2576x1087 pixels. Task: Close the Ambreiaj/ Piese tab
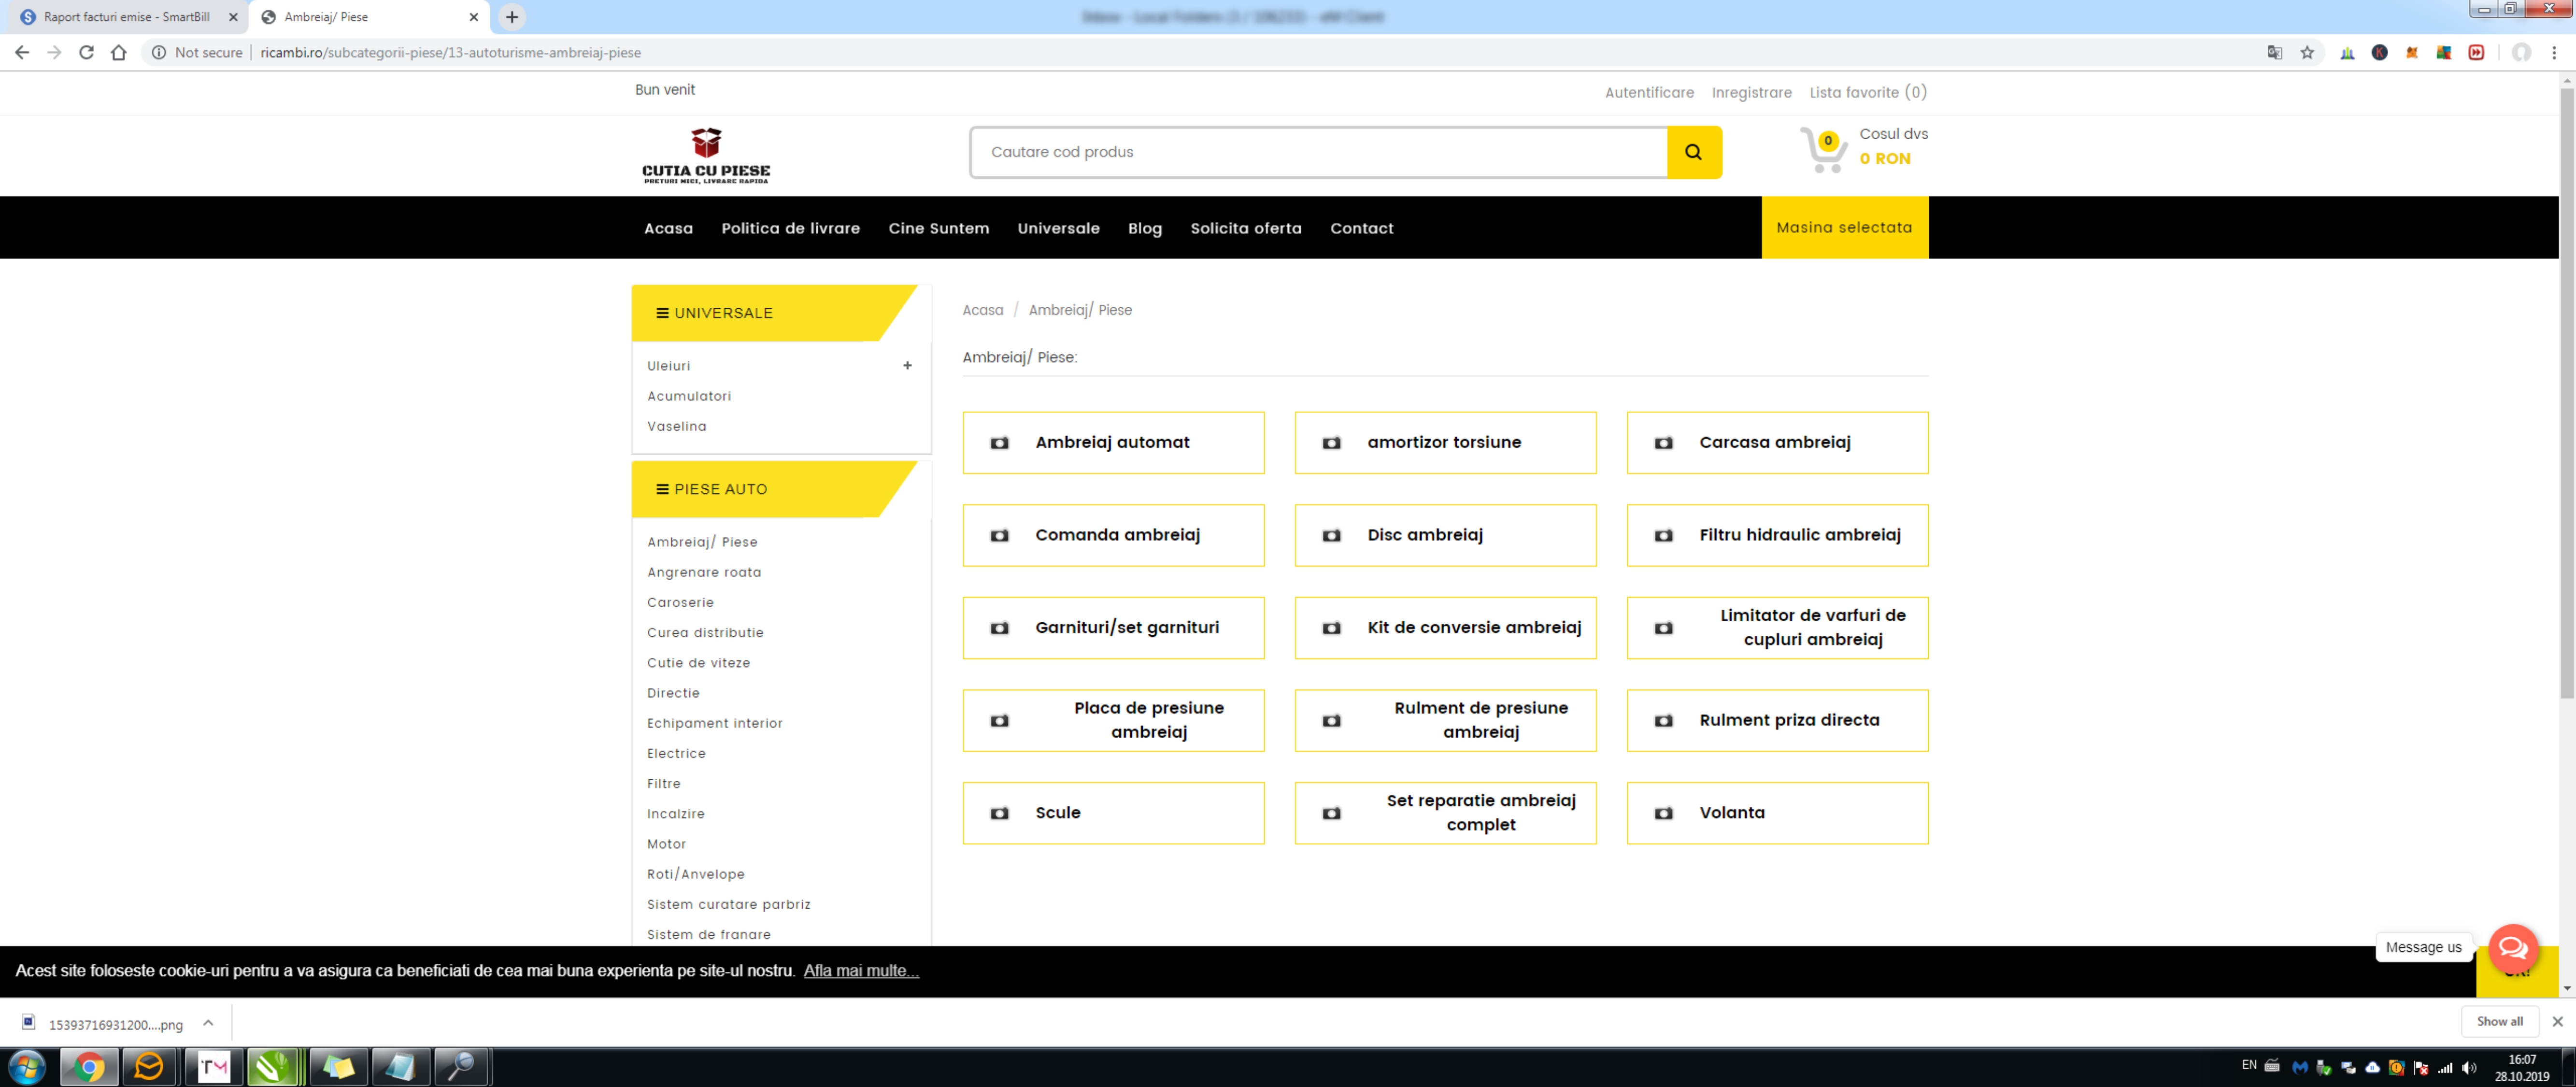pyautogui.click(x=474, y=17)
